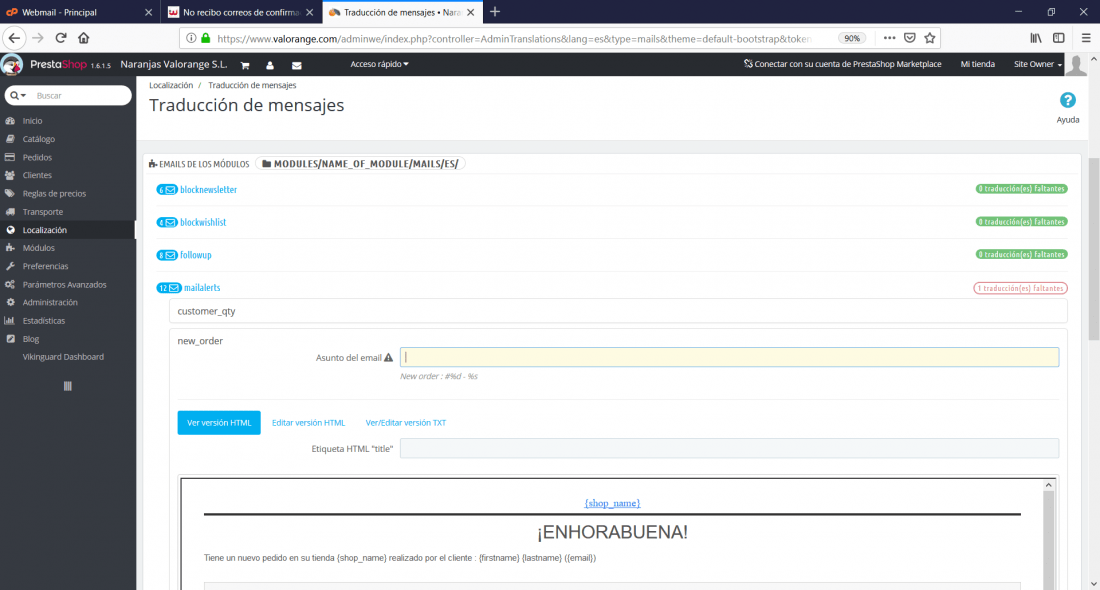The height and width of the screenshot is (590, 1100).
Task: Click the browser forward arrow
Action: click(38, 38)
